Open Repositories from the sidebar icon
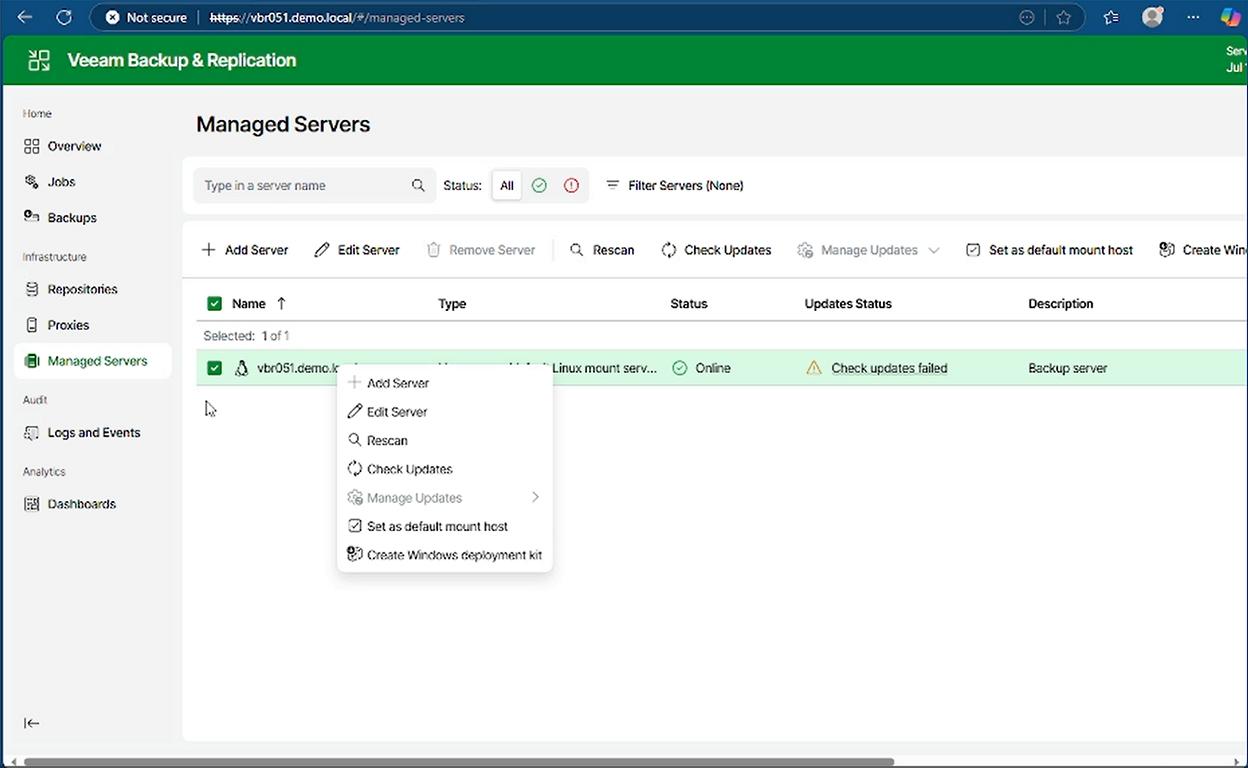This screenshot has width=1248, height=768. pyautogui.click(x=32, y=289)
